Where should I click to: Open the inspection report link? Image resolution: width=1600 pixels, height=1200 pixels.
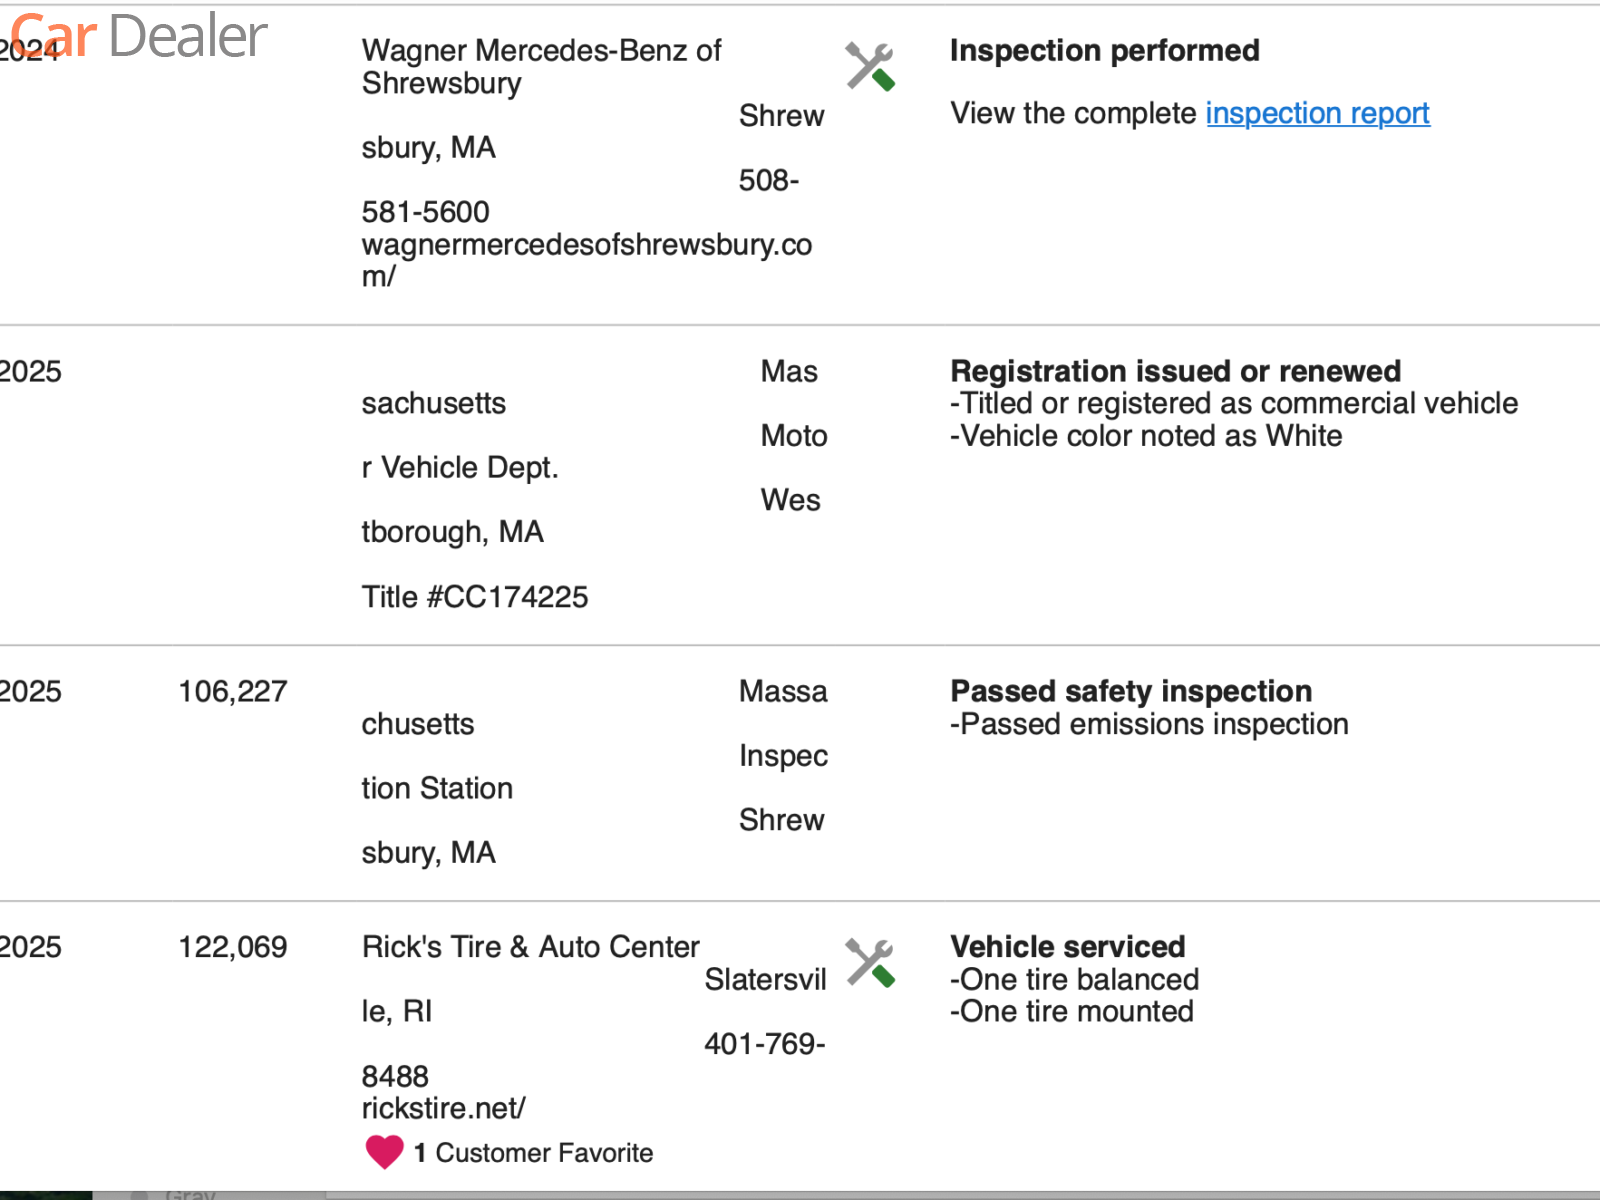[1317, 113]
